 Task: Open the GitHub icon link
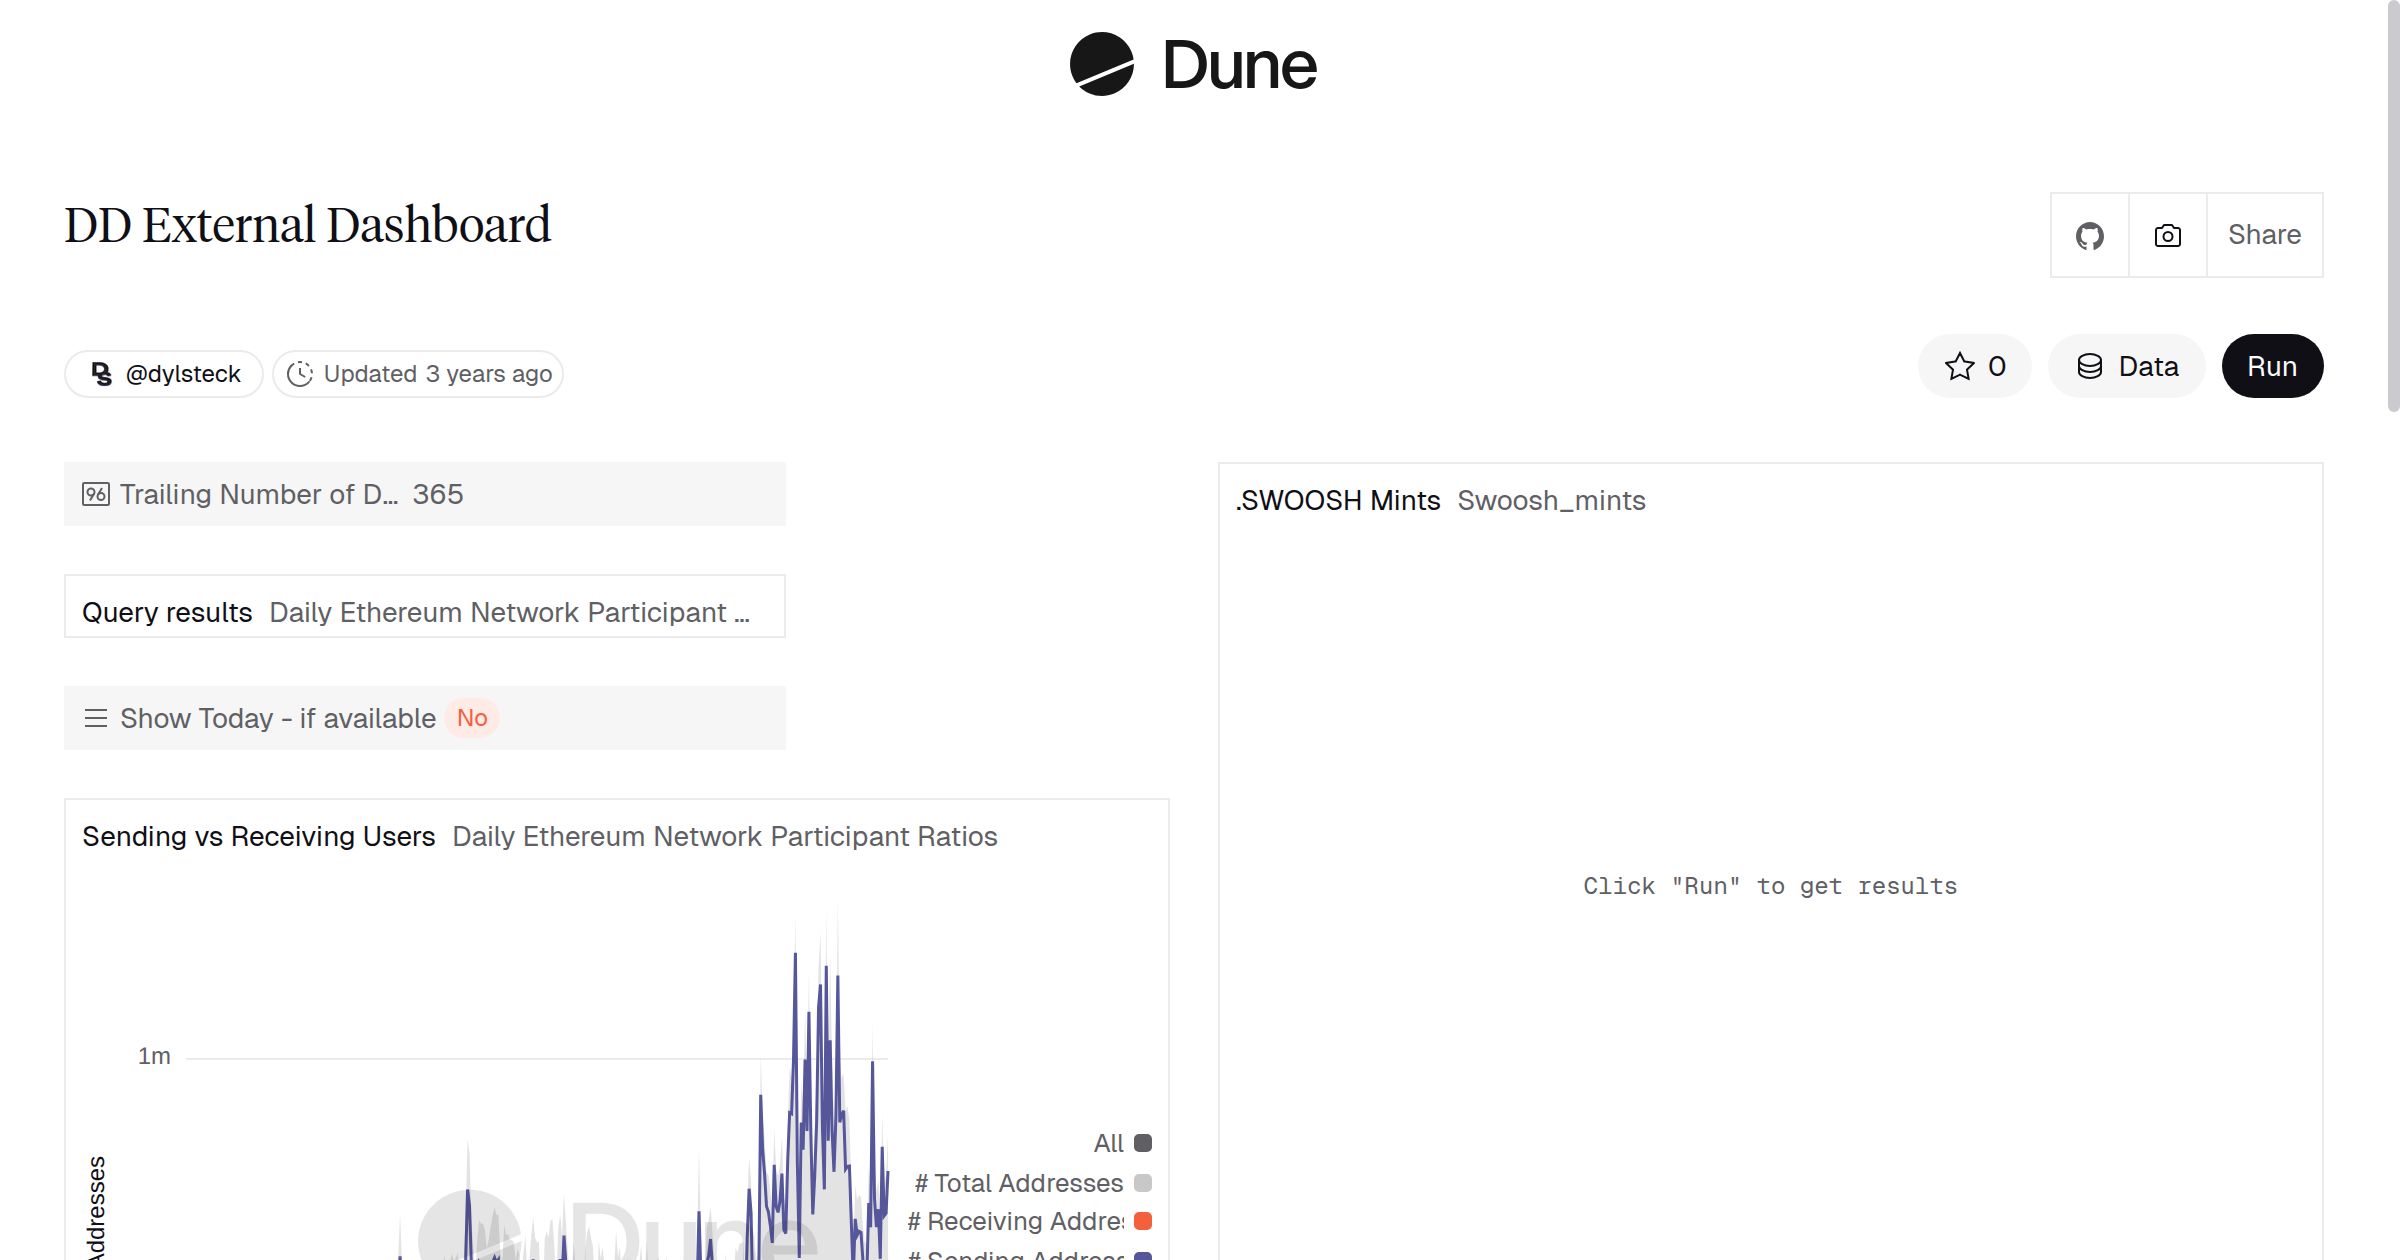[x=2089, y=234]
